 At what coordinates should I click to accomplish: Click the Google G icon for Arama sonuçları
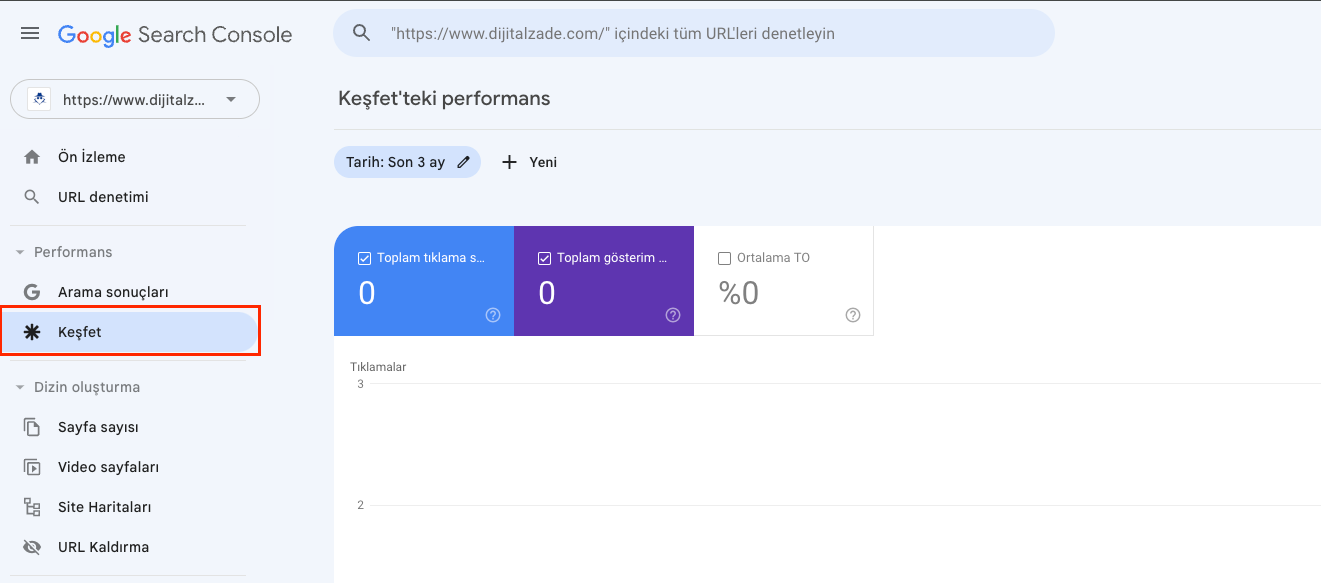click(32, 292)
